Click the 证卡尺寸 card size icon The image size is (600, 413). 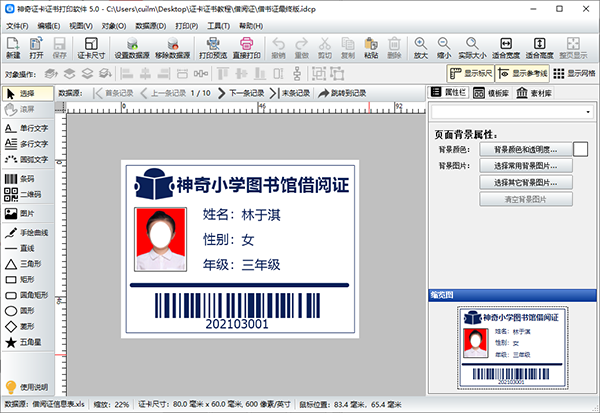click(x=91, y=47)
